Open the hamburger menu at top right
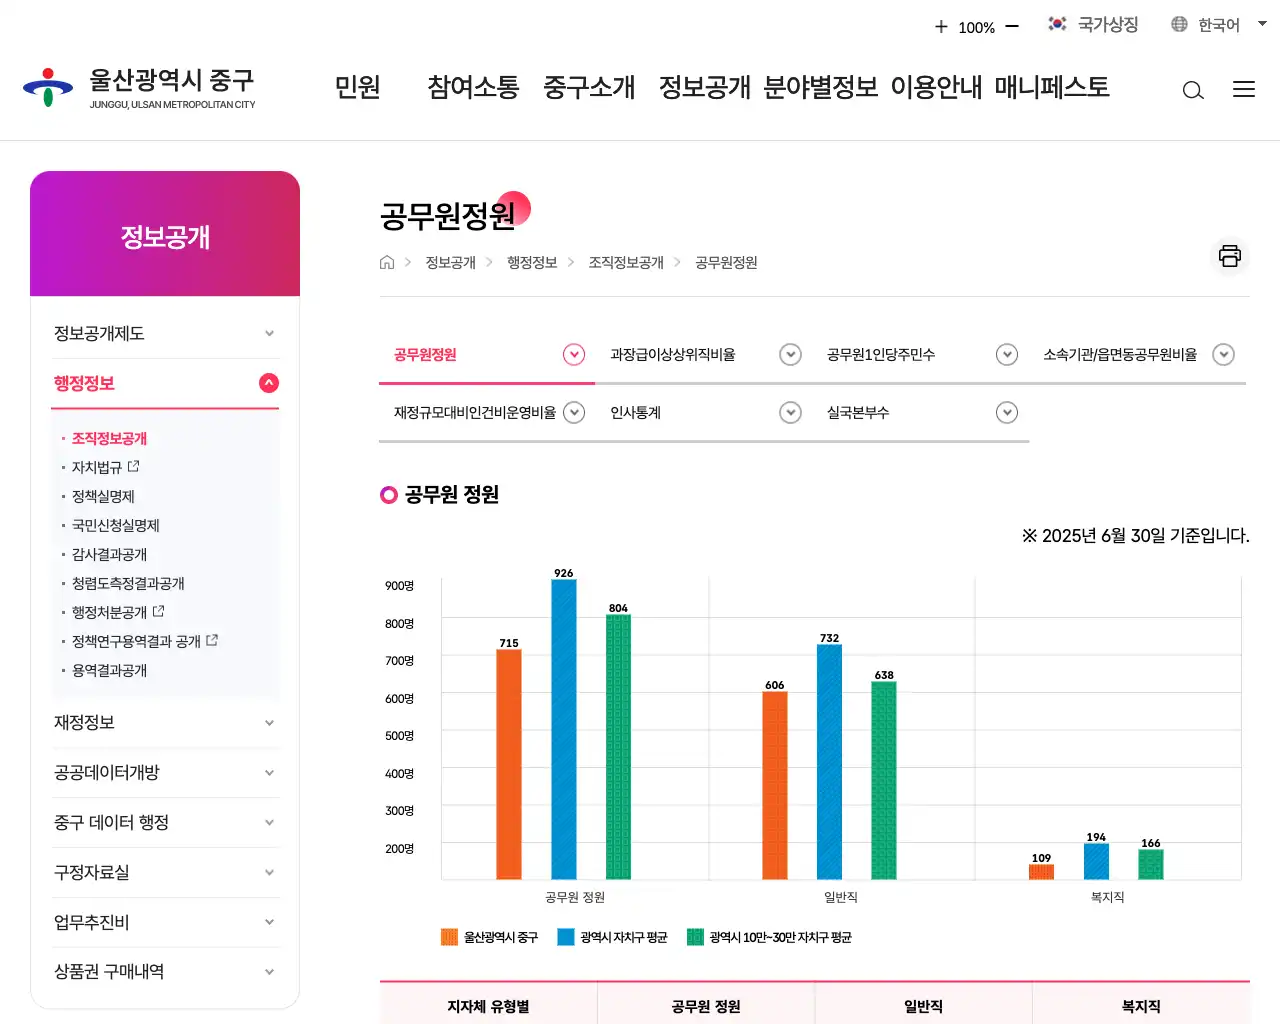The image size is (1280, 1024). [x=1244, y=89]
